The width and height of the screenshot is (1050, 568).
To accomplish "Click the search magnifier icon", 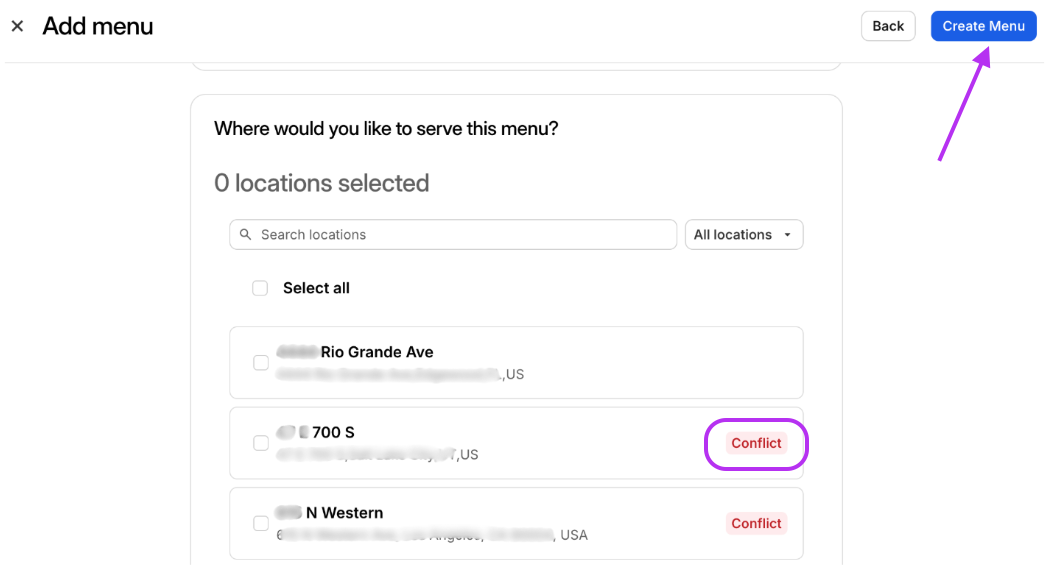I will [246, 235].
